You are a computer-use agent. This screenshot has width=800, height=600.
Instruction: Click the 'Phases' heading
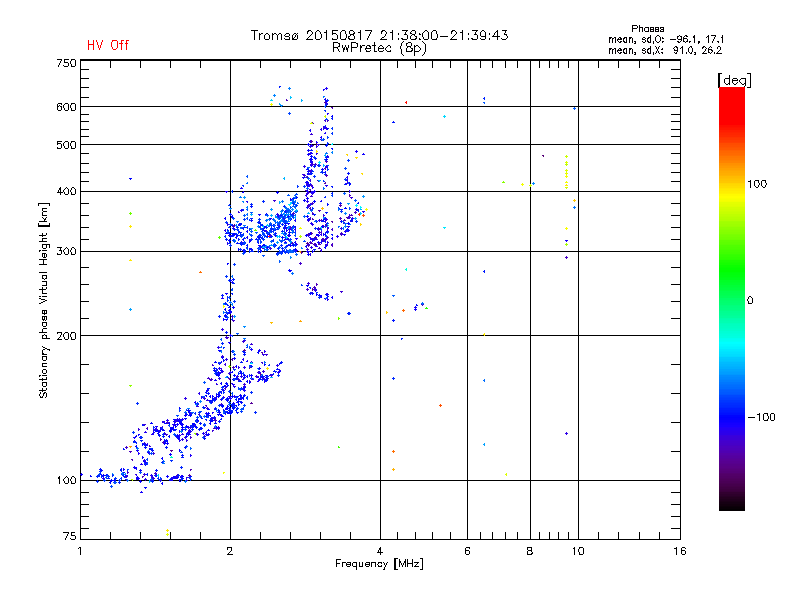click(x=648, y=29)
